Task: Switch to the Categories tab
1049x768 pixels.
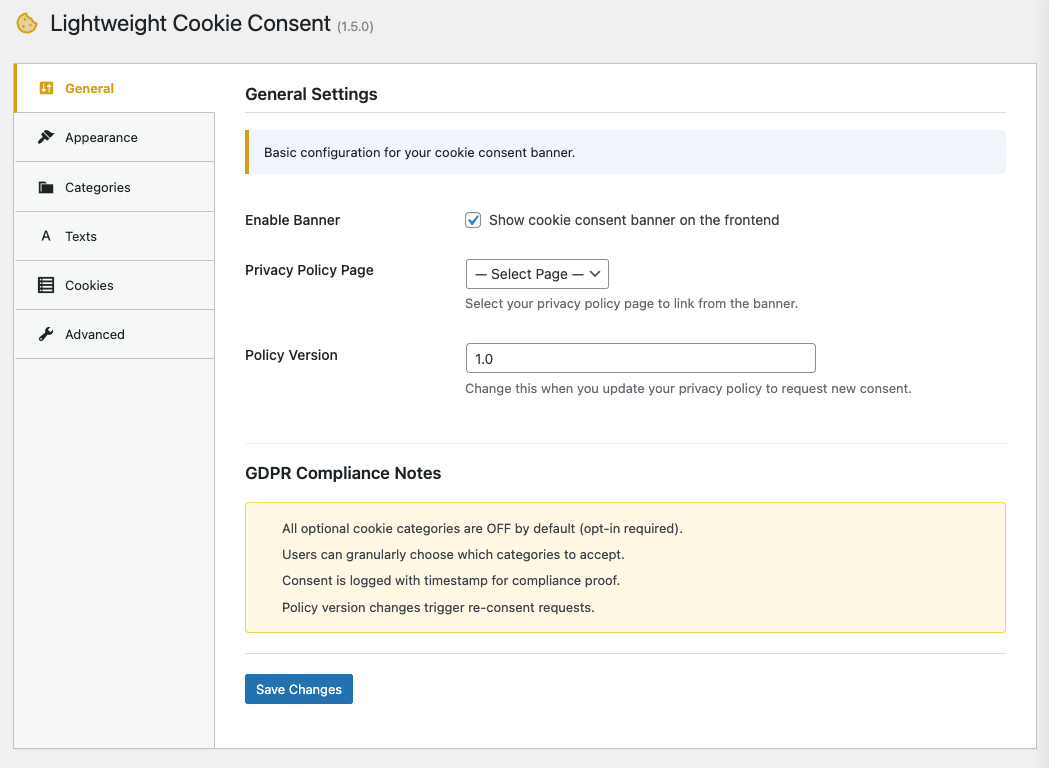Action: [97, 187]
